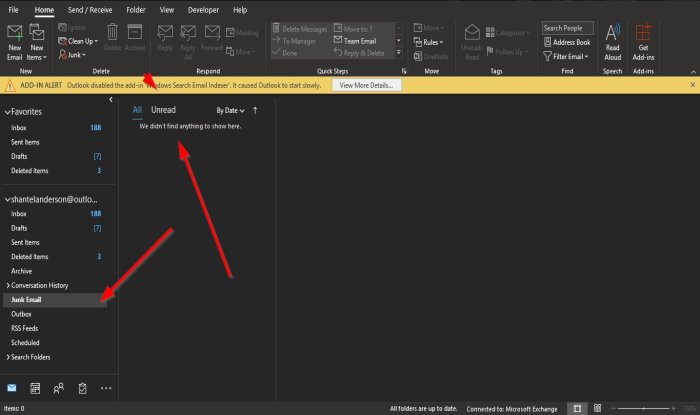Click the Reply All icon
The width and height of the screenshot is (700, 415).
coord(188,33)
